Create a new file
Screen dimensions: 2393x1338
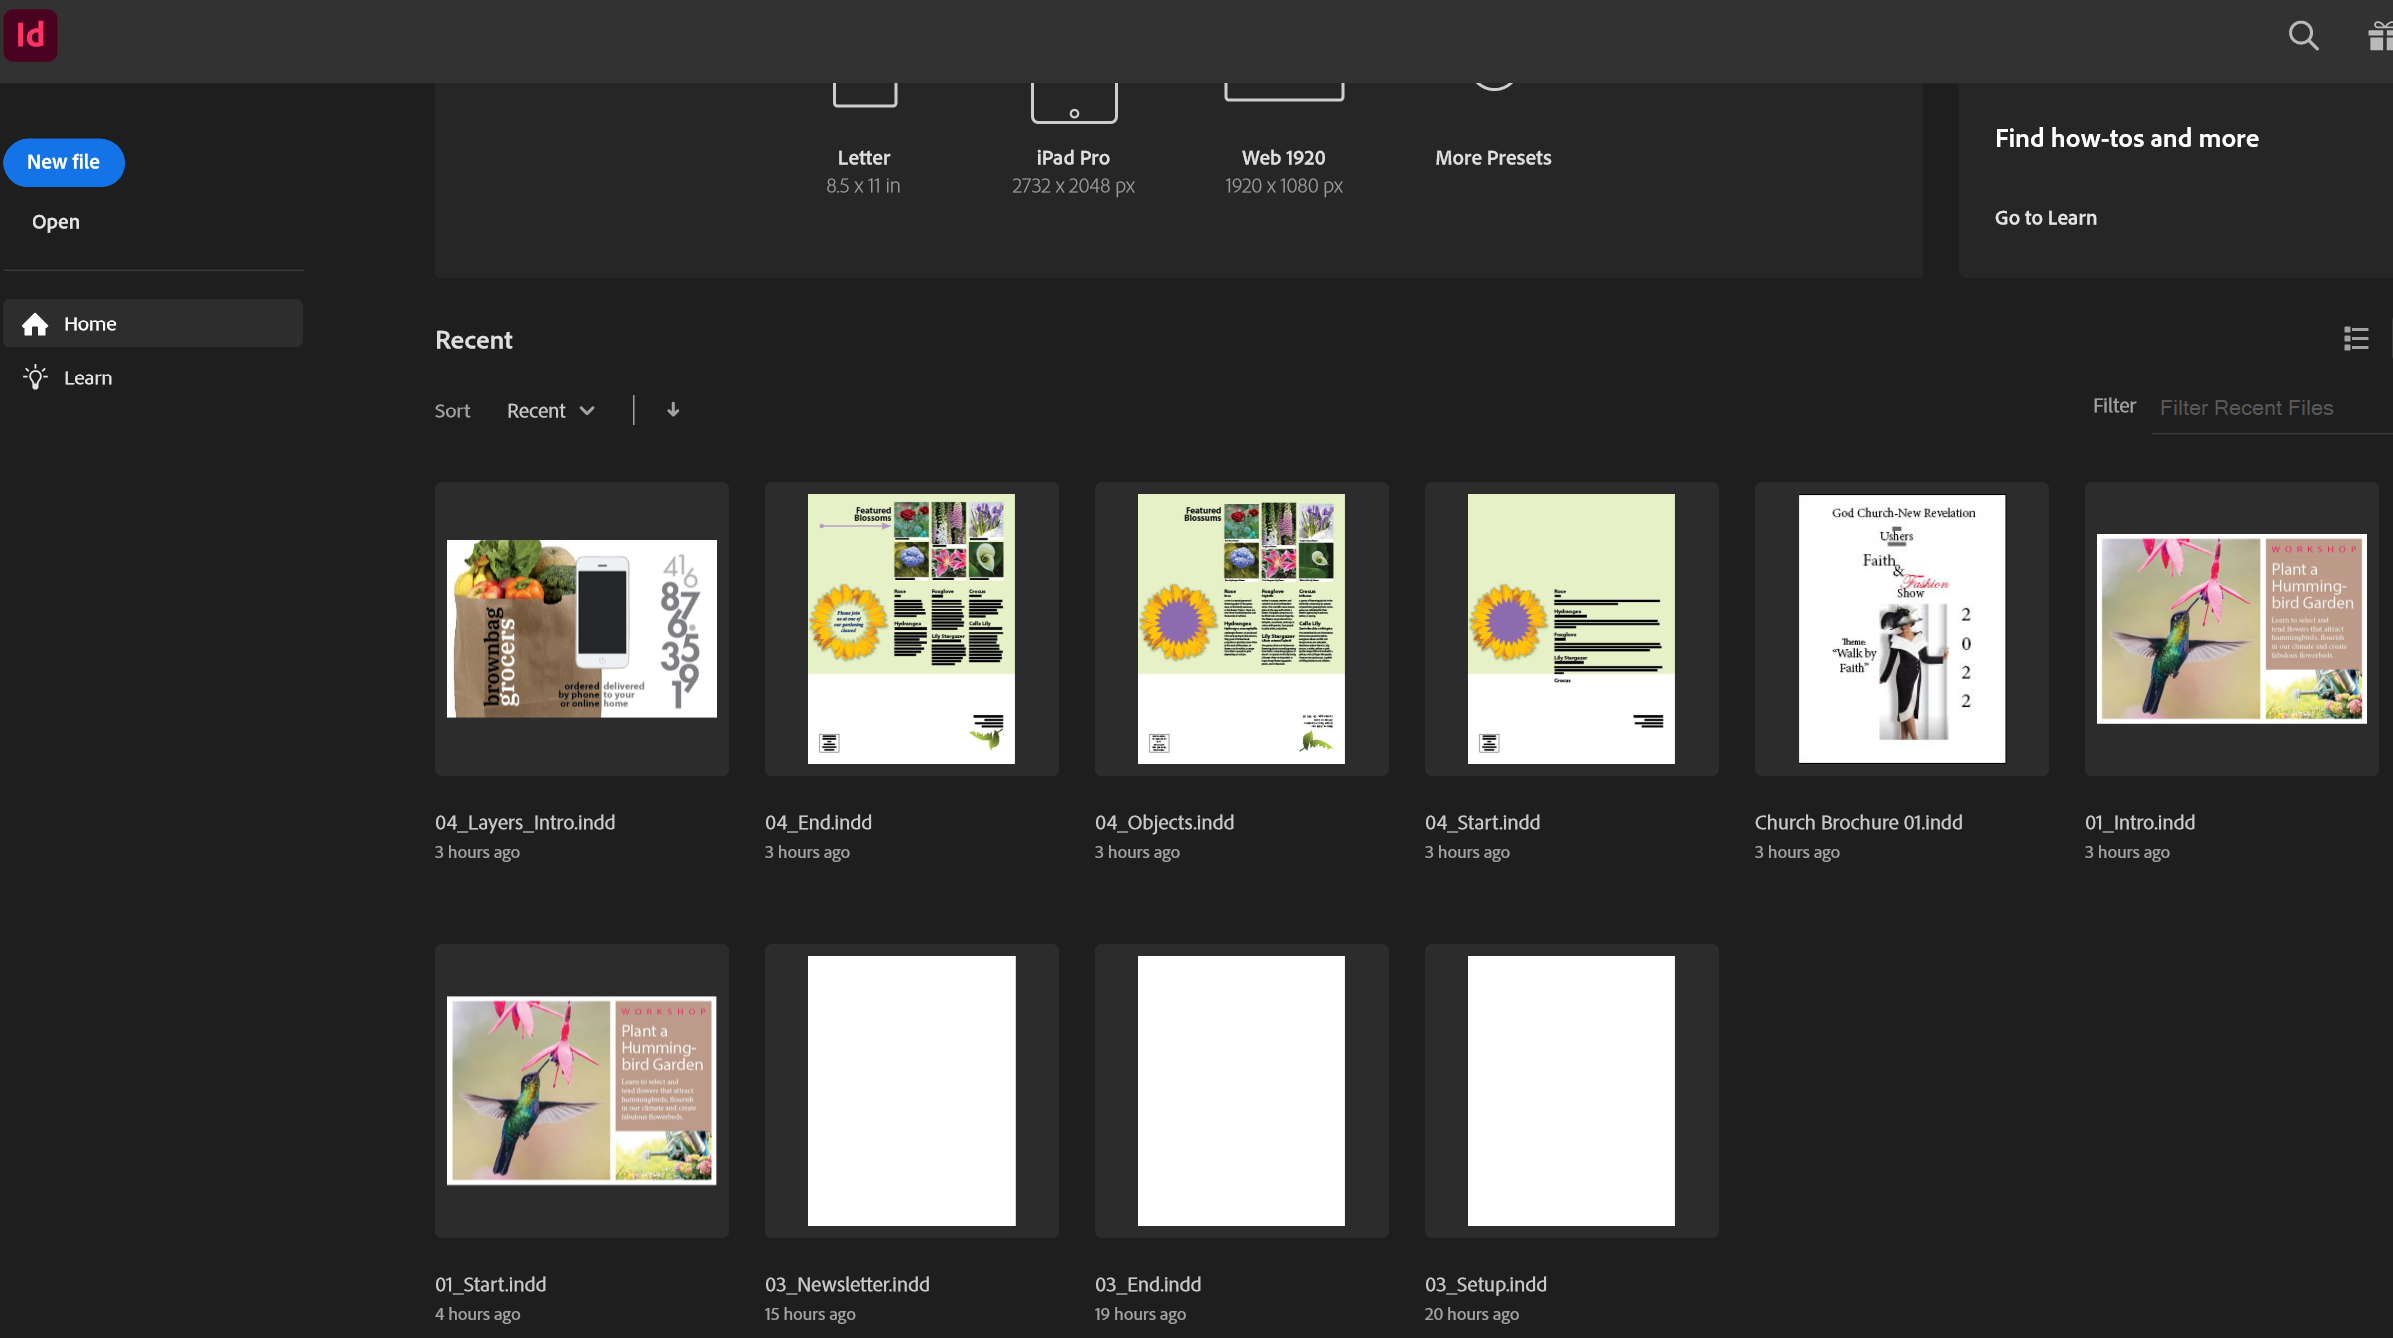click(64, 162)
